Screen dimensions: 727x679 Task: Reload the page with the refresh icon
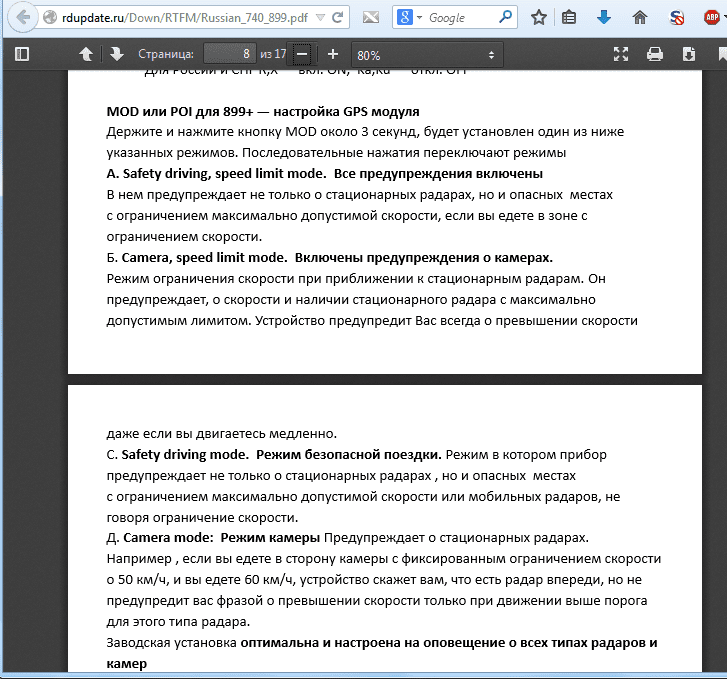tap(338, 18)
